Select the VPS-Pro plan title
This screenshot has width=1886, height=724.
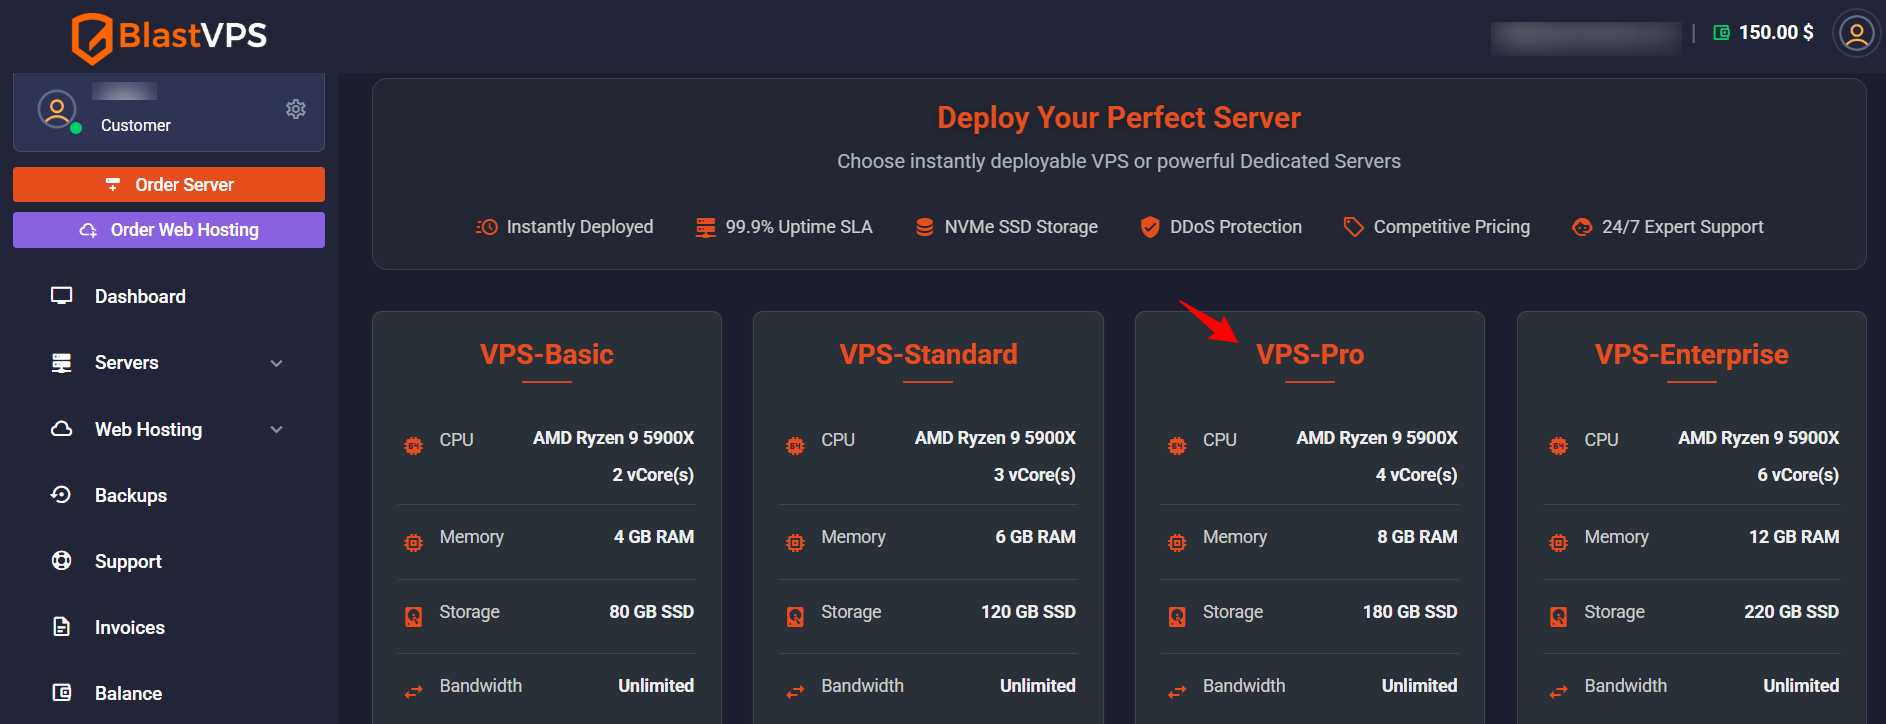pos(1310,354)
